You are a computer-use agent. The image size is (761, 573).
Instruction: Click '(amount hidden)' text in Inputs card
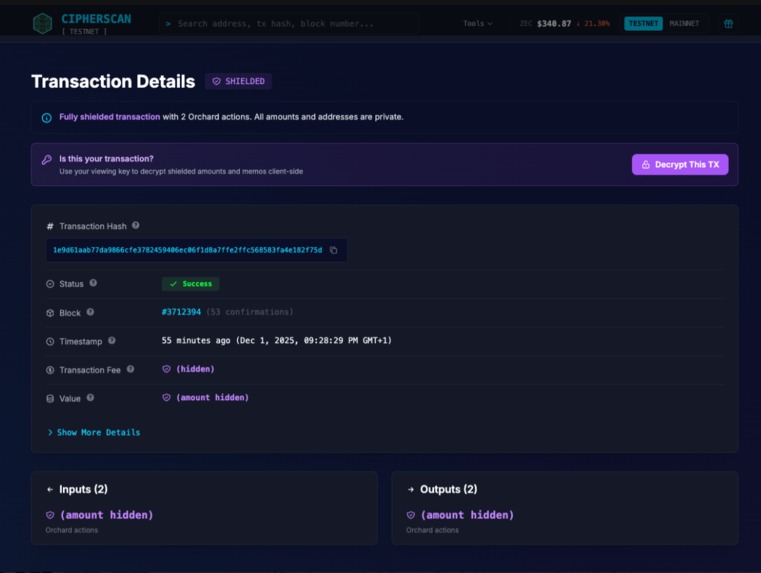[106, 515]
